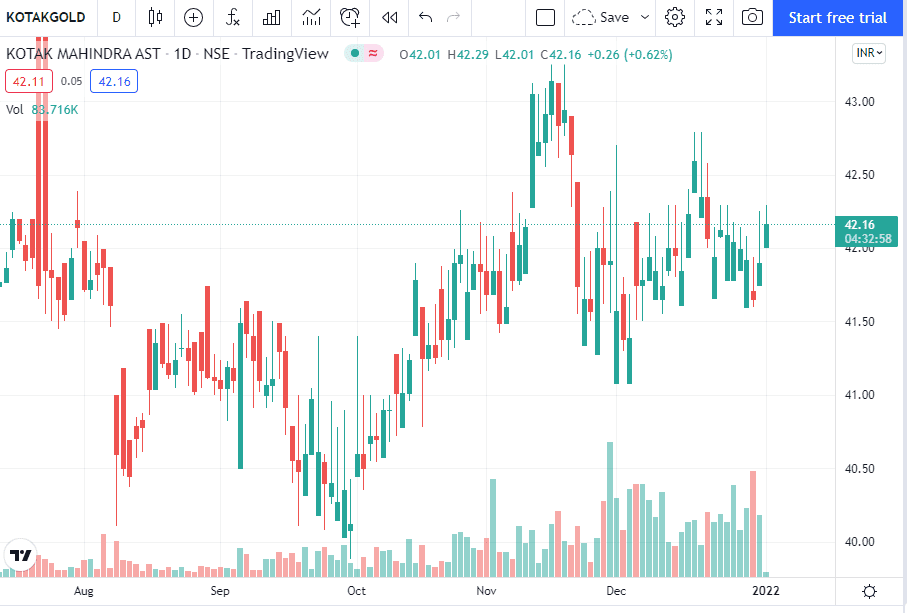Click the 41.50 price scale label
This screenshot has width=907, height=613.
(860, 322)
